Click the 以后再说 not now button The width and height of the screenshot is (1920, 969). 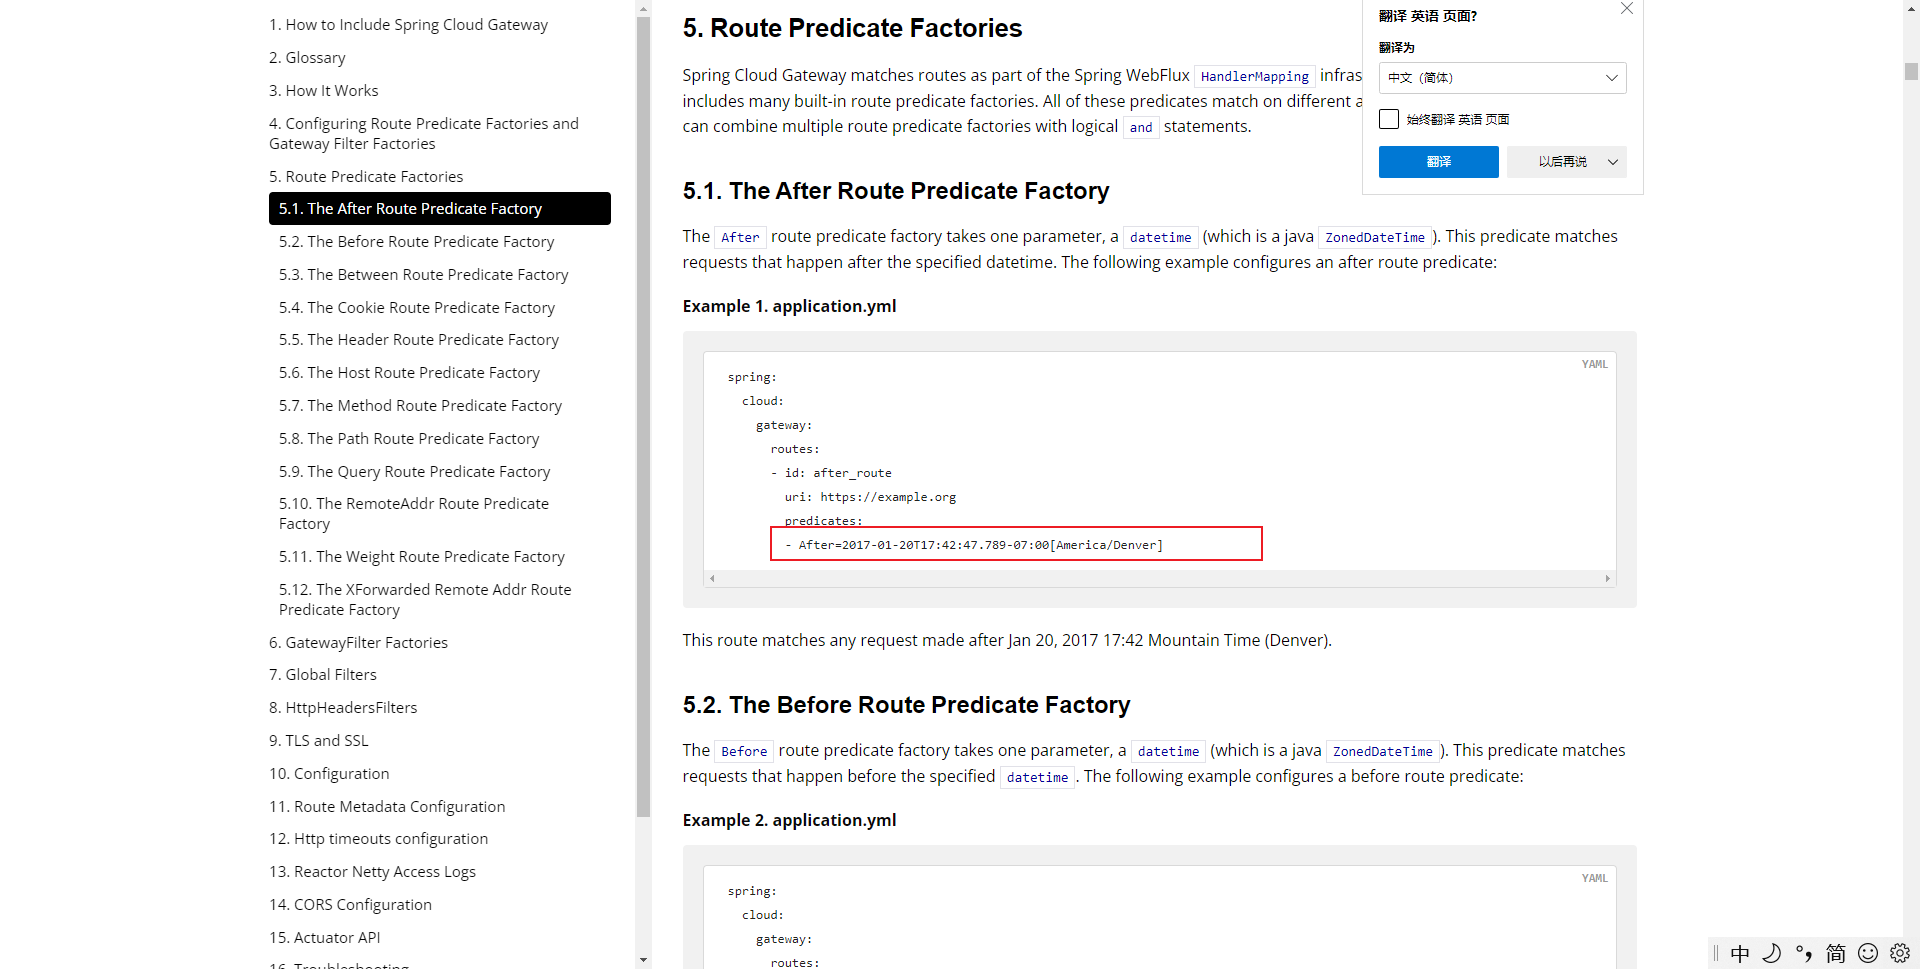(1562, 162)
